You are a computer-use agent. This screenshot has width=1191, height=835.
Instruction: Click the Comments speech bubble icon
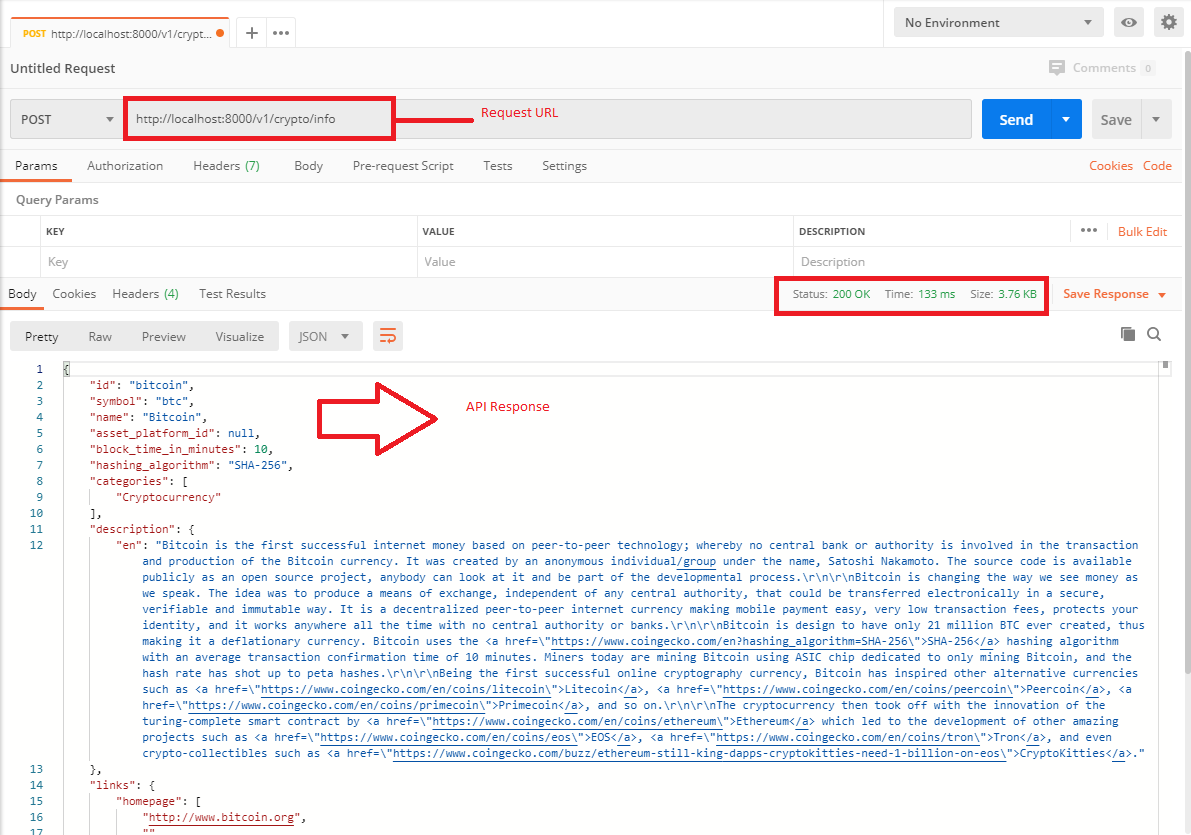pos(1057,68)
